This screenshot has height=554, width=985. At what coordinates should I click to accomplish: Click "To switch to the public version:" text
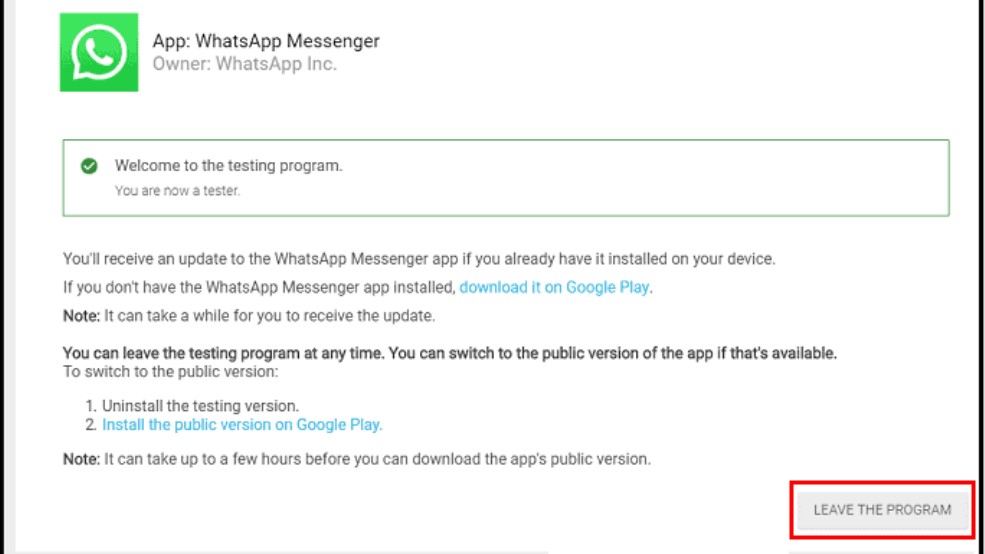170,372
